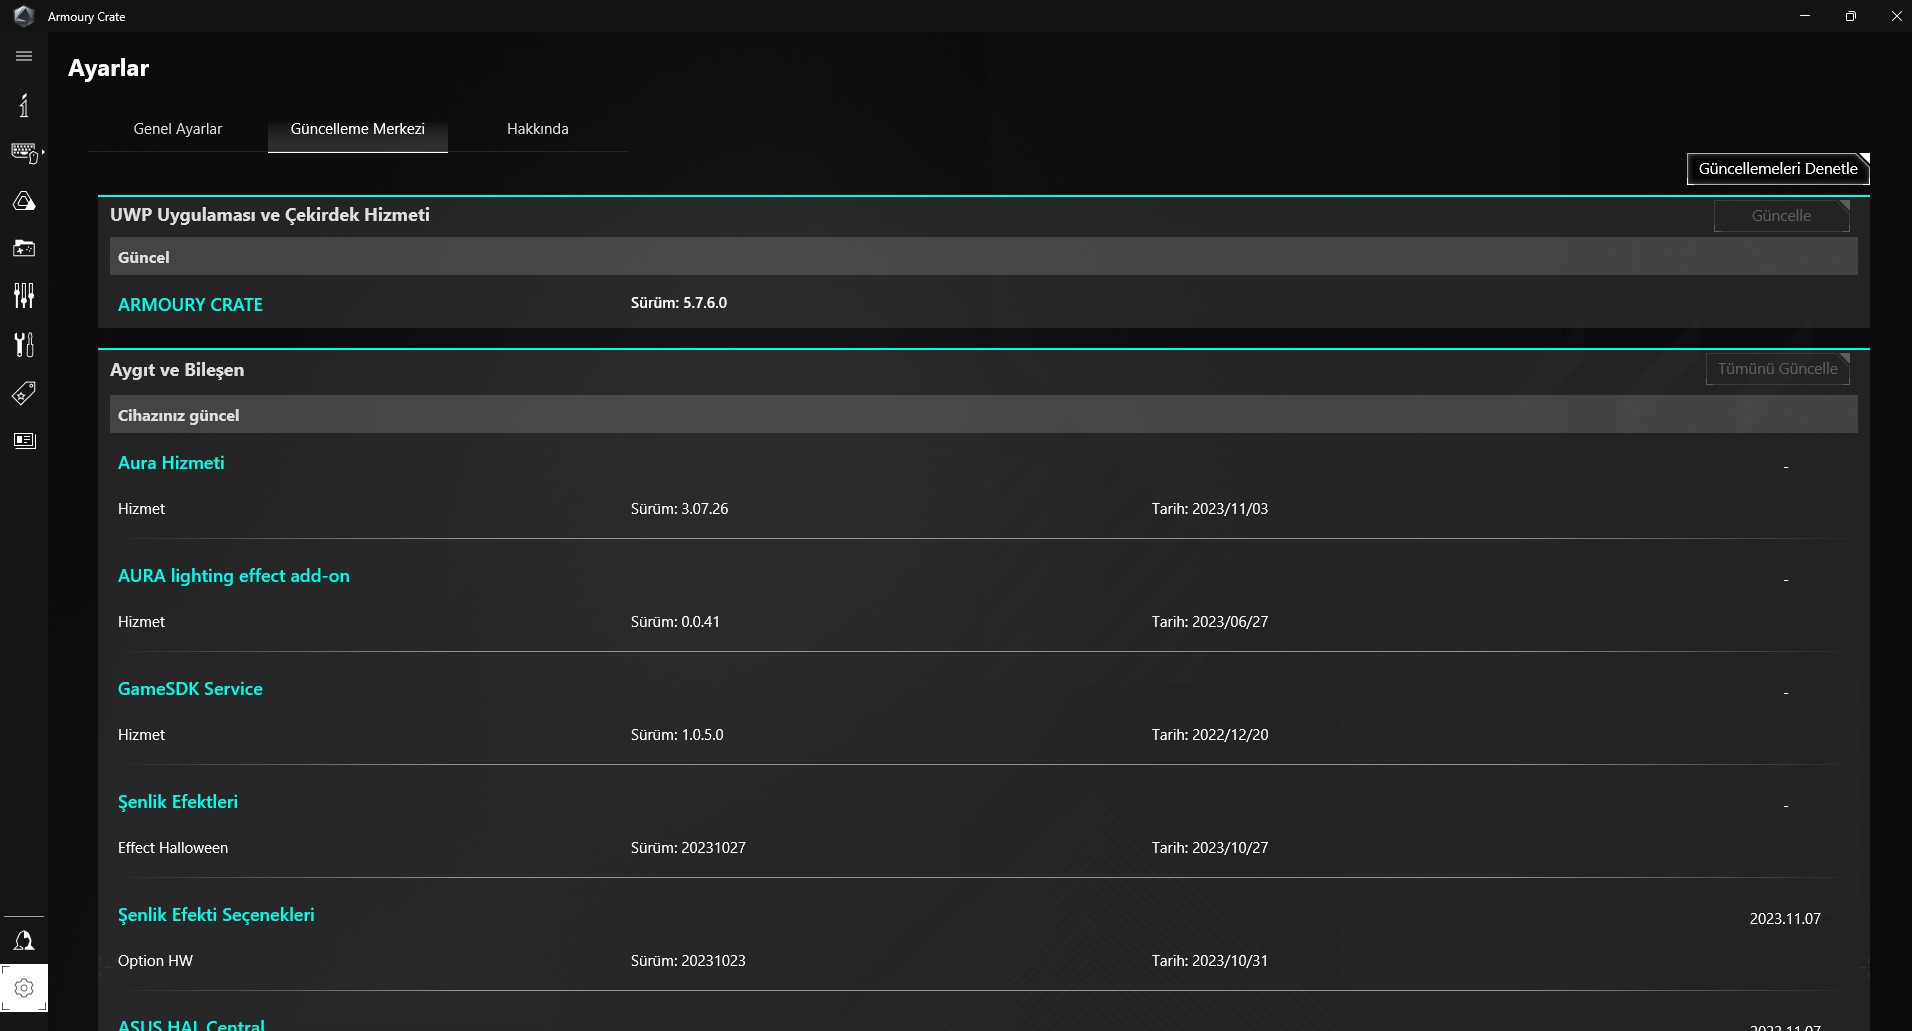Click the Effect Halloween label
The width and height of the screenshot is (1912, 1031).
(x=173, y=848)
